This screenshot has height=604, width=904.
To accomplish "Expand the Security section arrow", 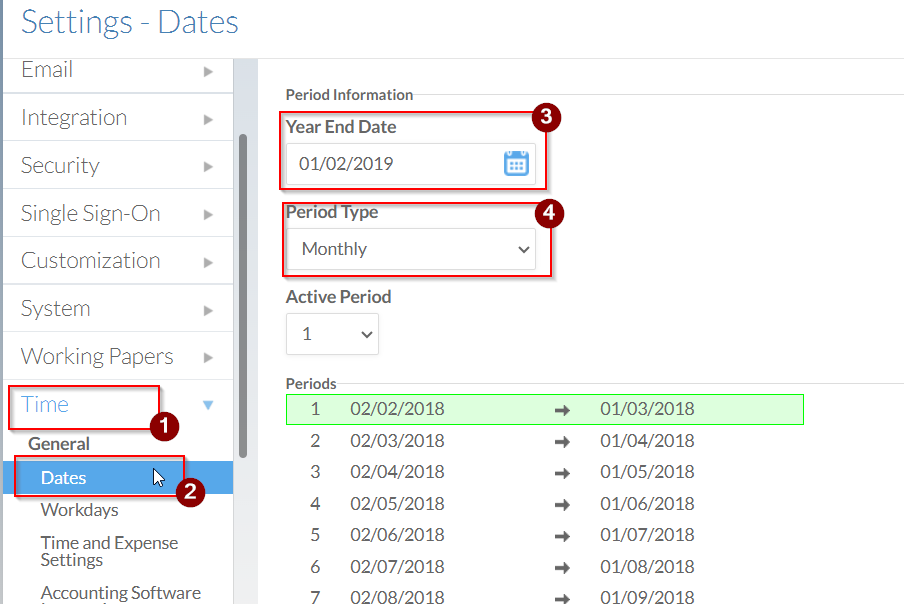I will tap(208, 167).
